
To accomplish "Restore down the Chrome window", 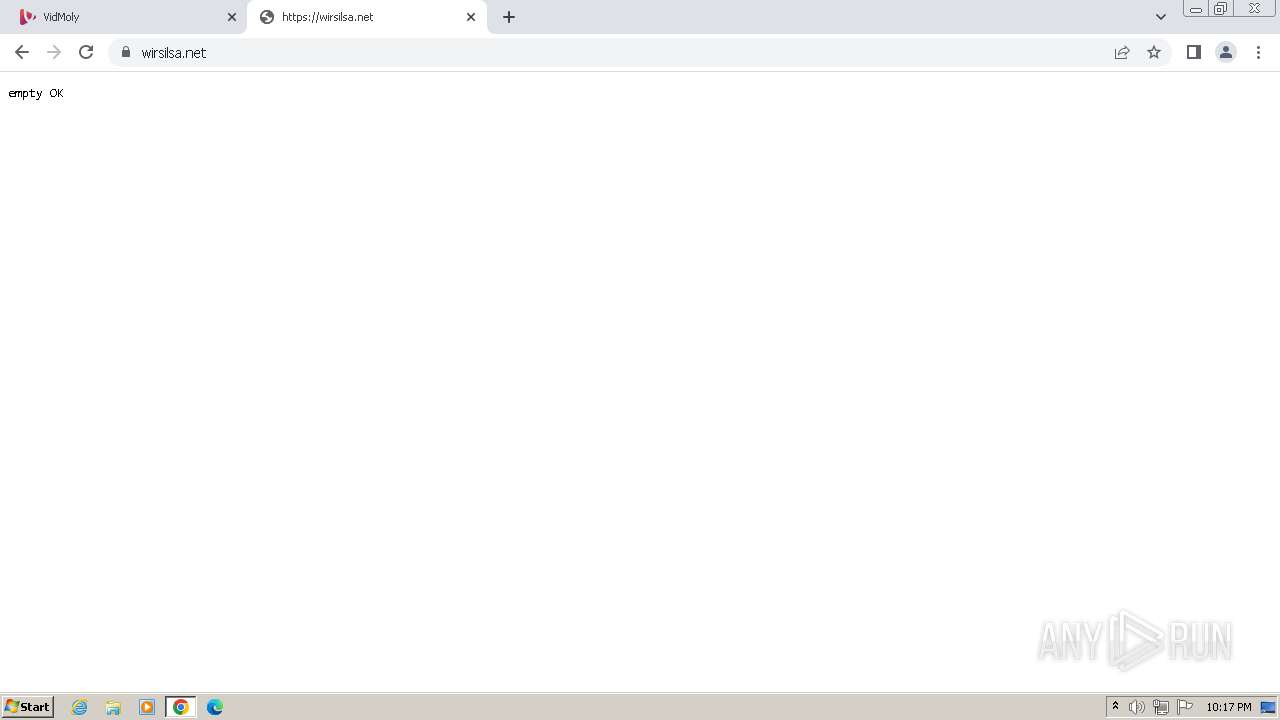I will (1221, 9).
